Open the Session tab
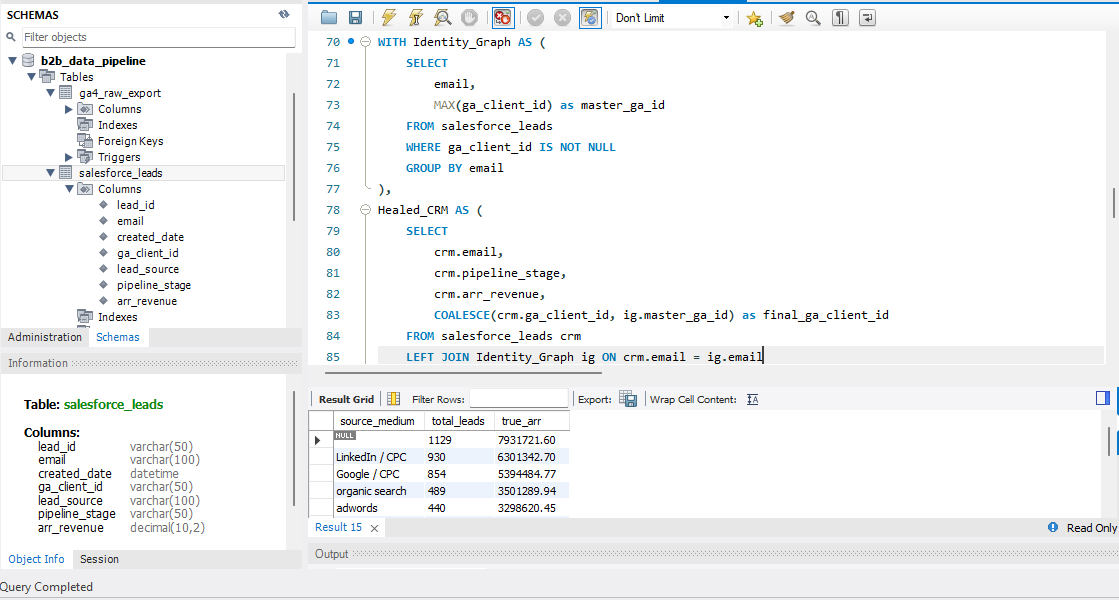The image size is (1119, 600). coord(99,559)
